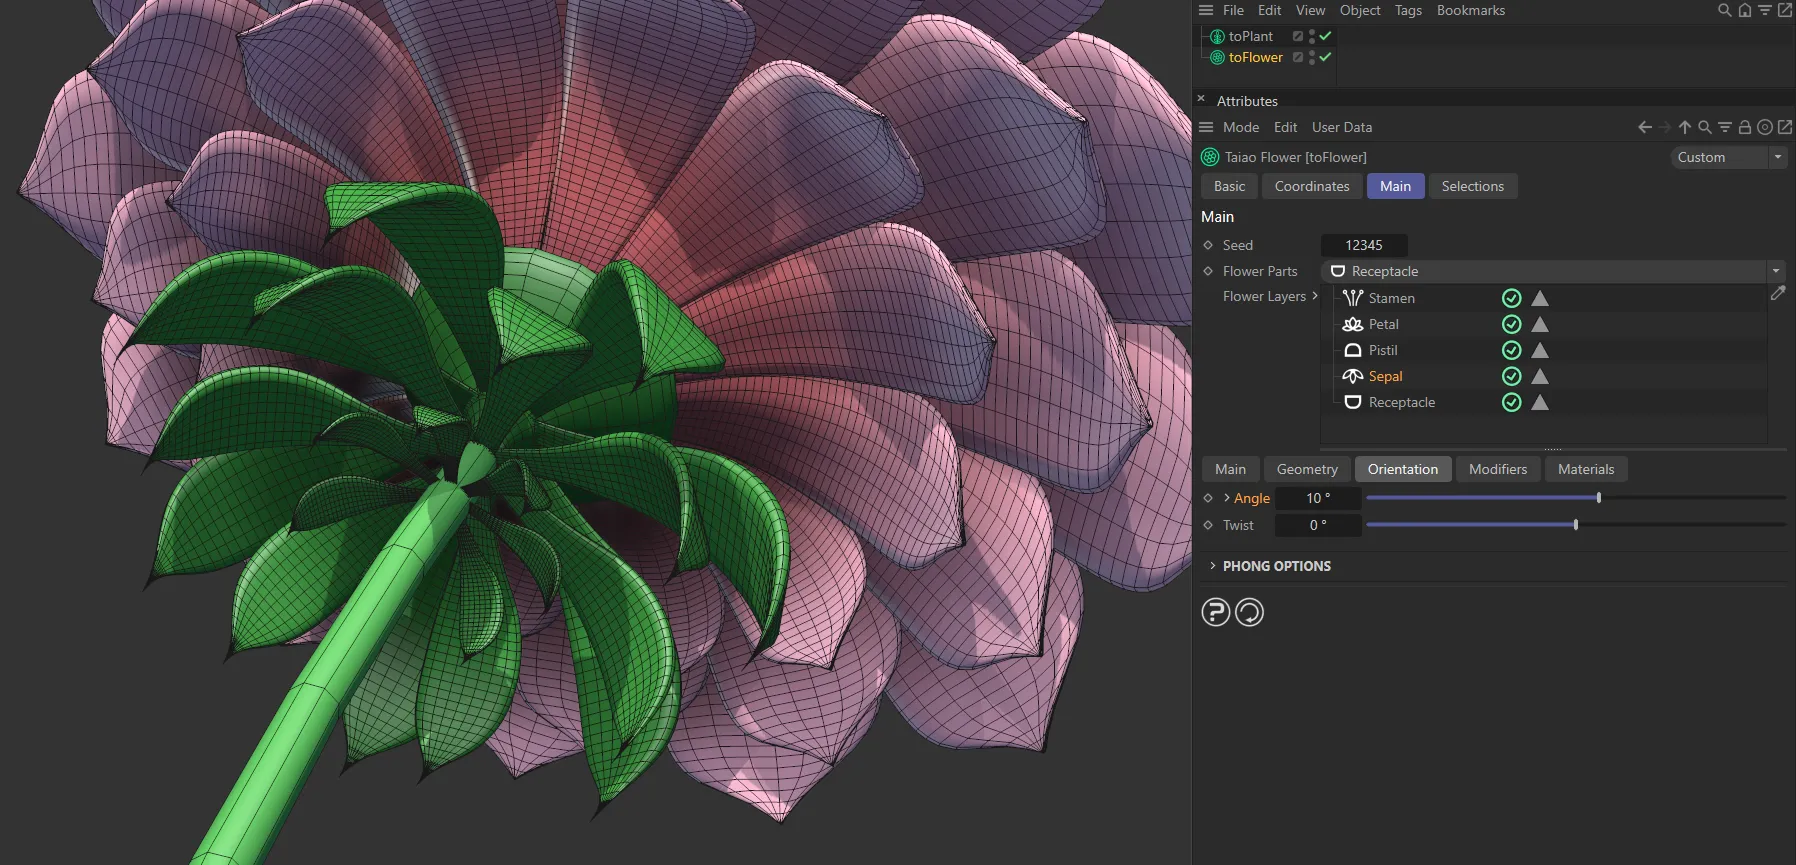Click the pencil edit icon beside Flower Layers

(x=1778, y=293)
